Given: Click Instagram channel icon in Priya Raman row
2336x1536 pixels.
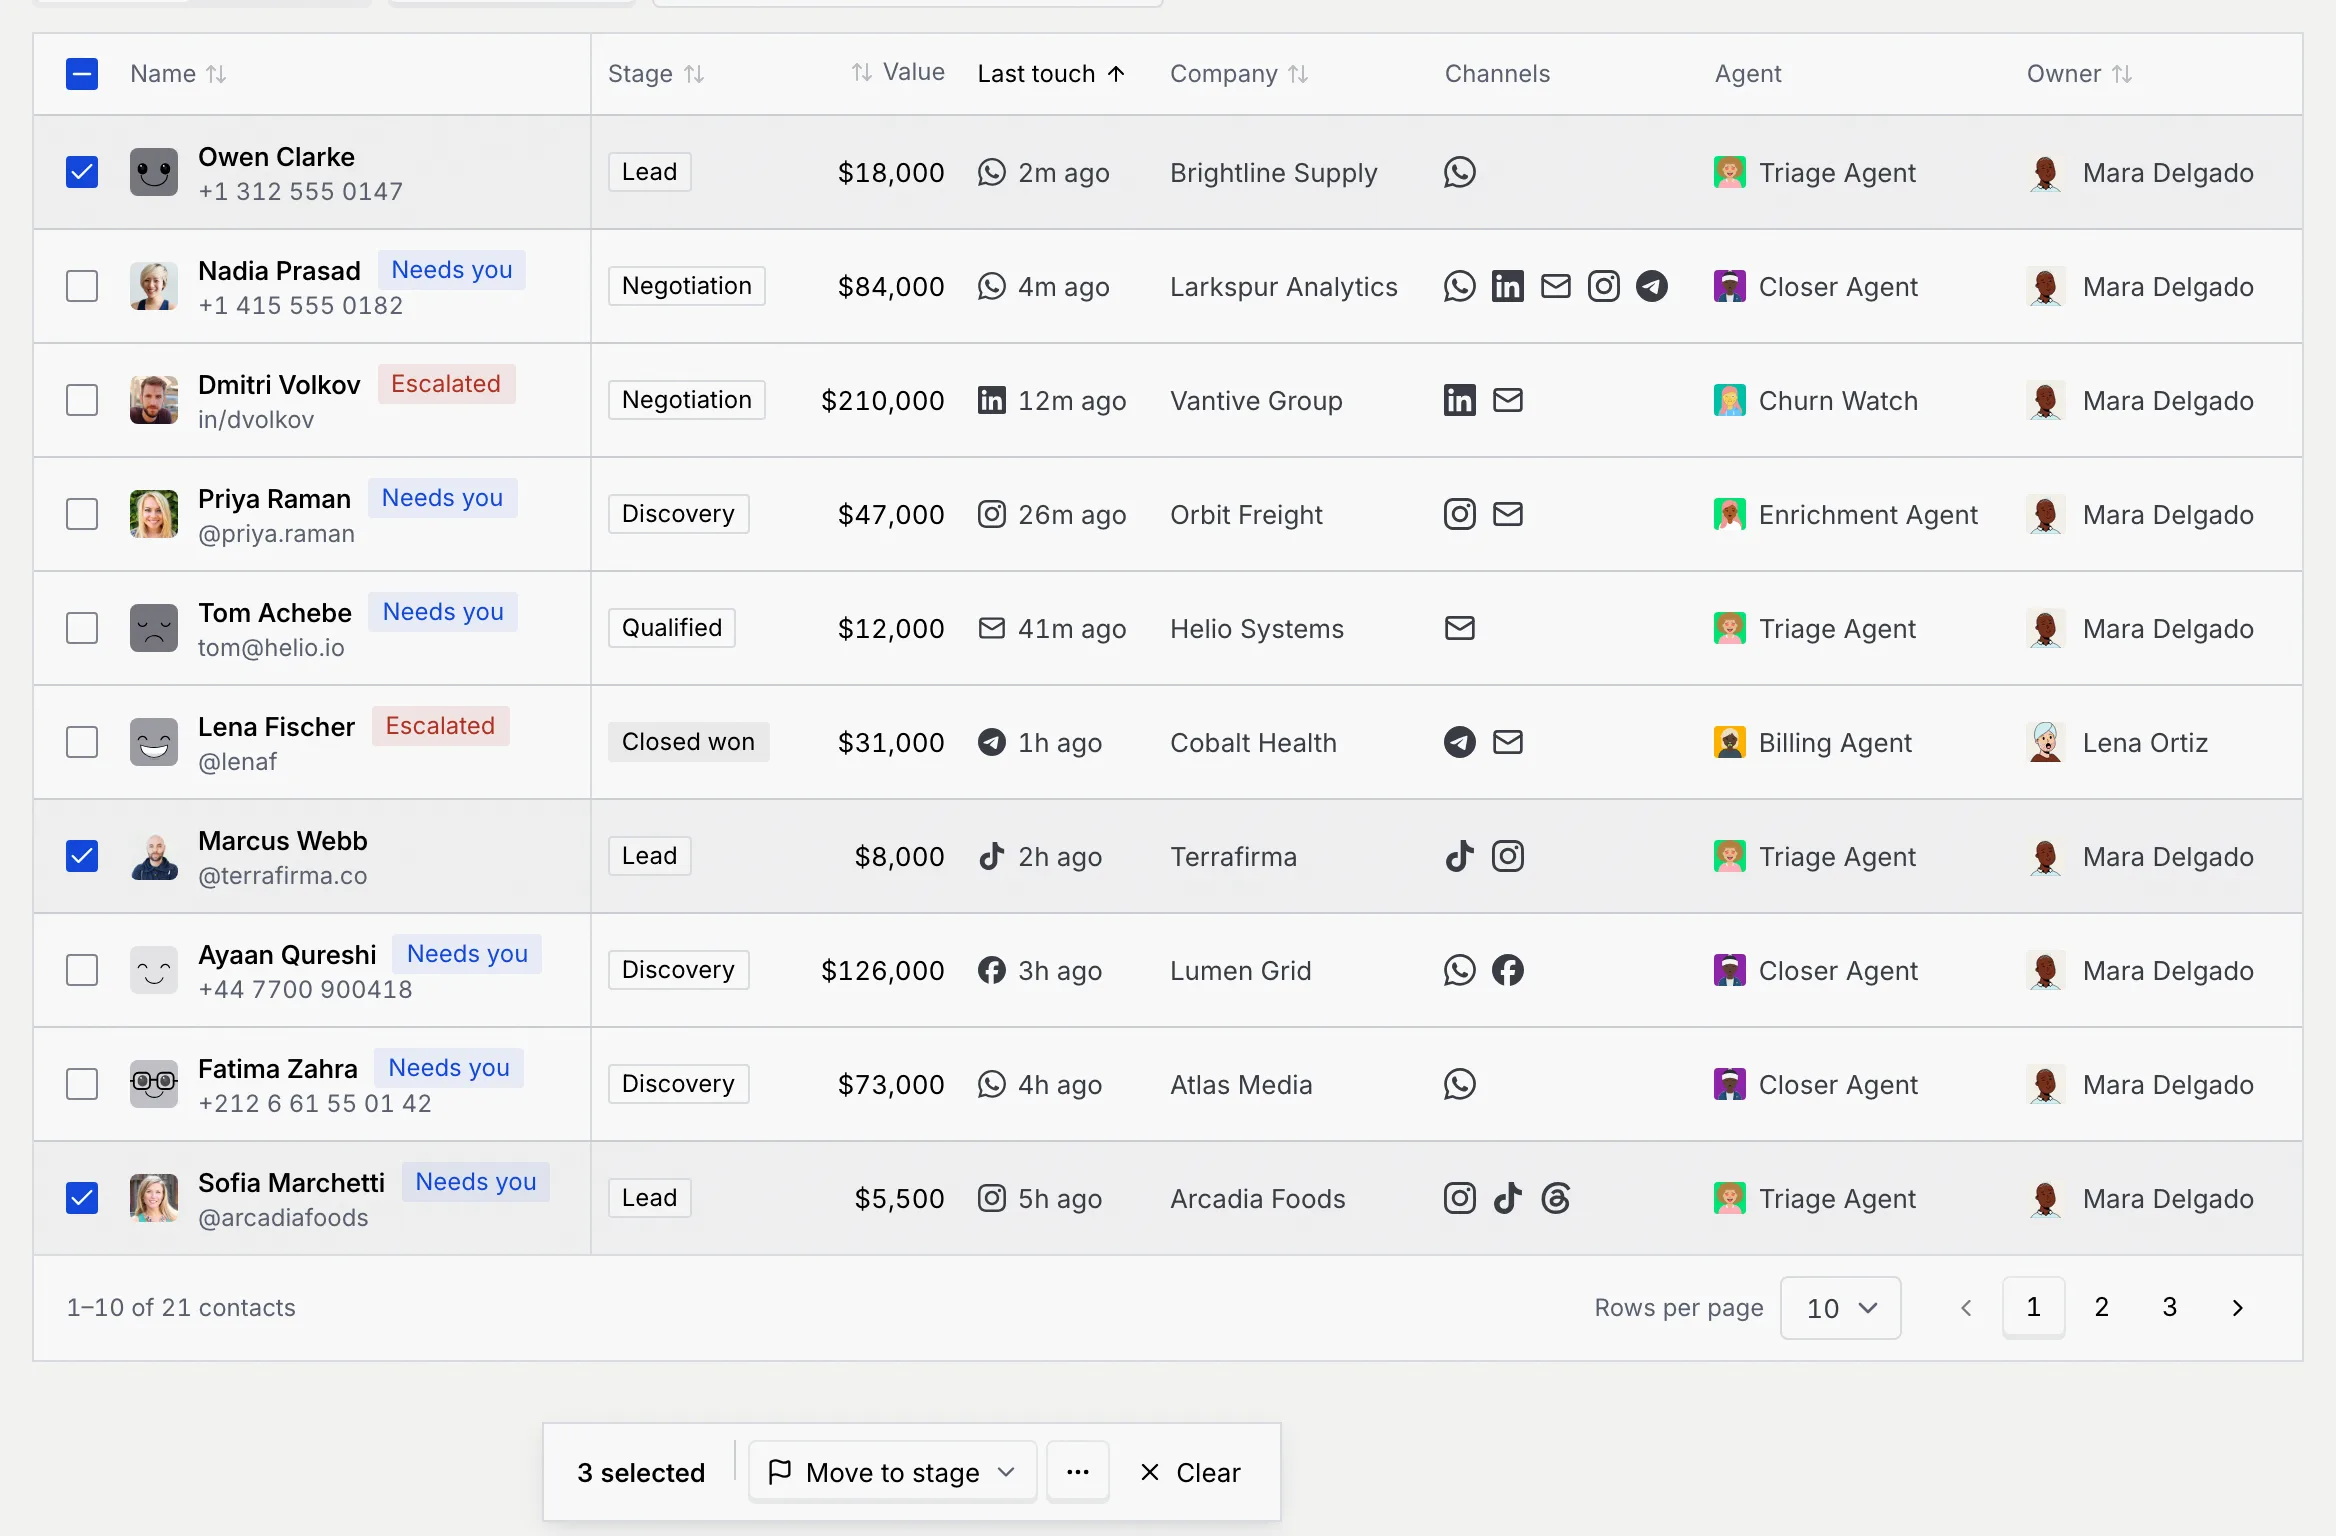Looking at the screenshot, I should 1459,514.
